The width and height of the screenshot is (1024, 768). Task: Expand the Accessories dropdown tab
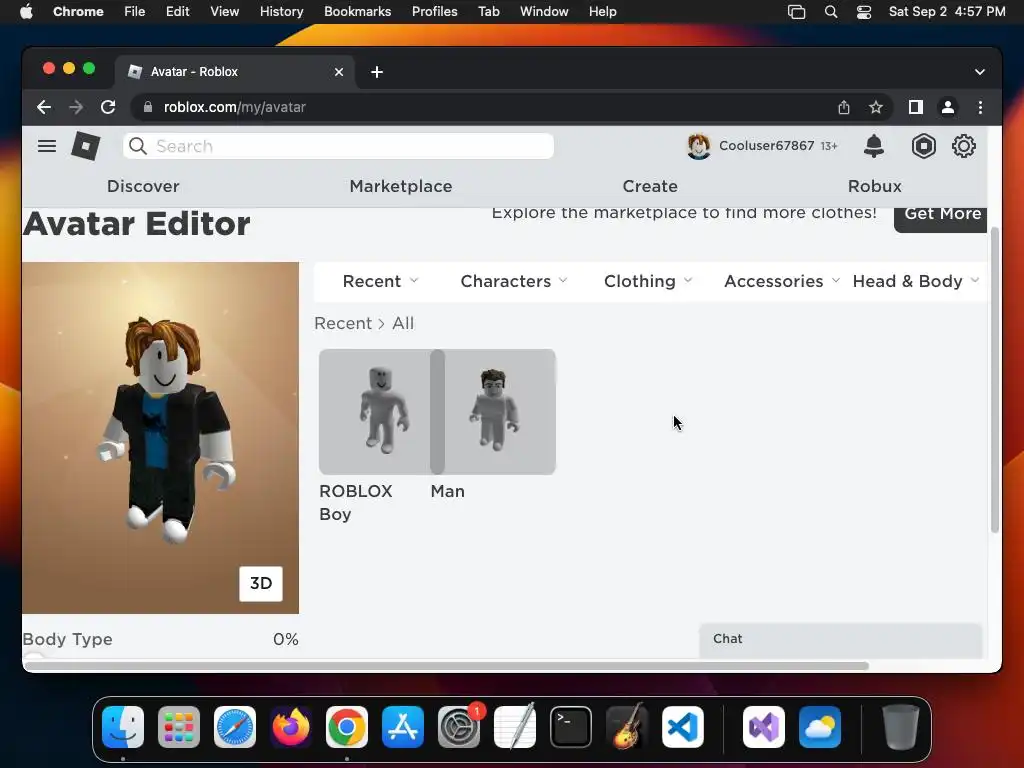(x=782, y=281)
